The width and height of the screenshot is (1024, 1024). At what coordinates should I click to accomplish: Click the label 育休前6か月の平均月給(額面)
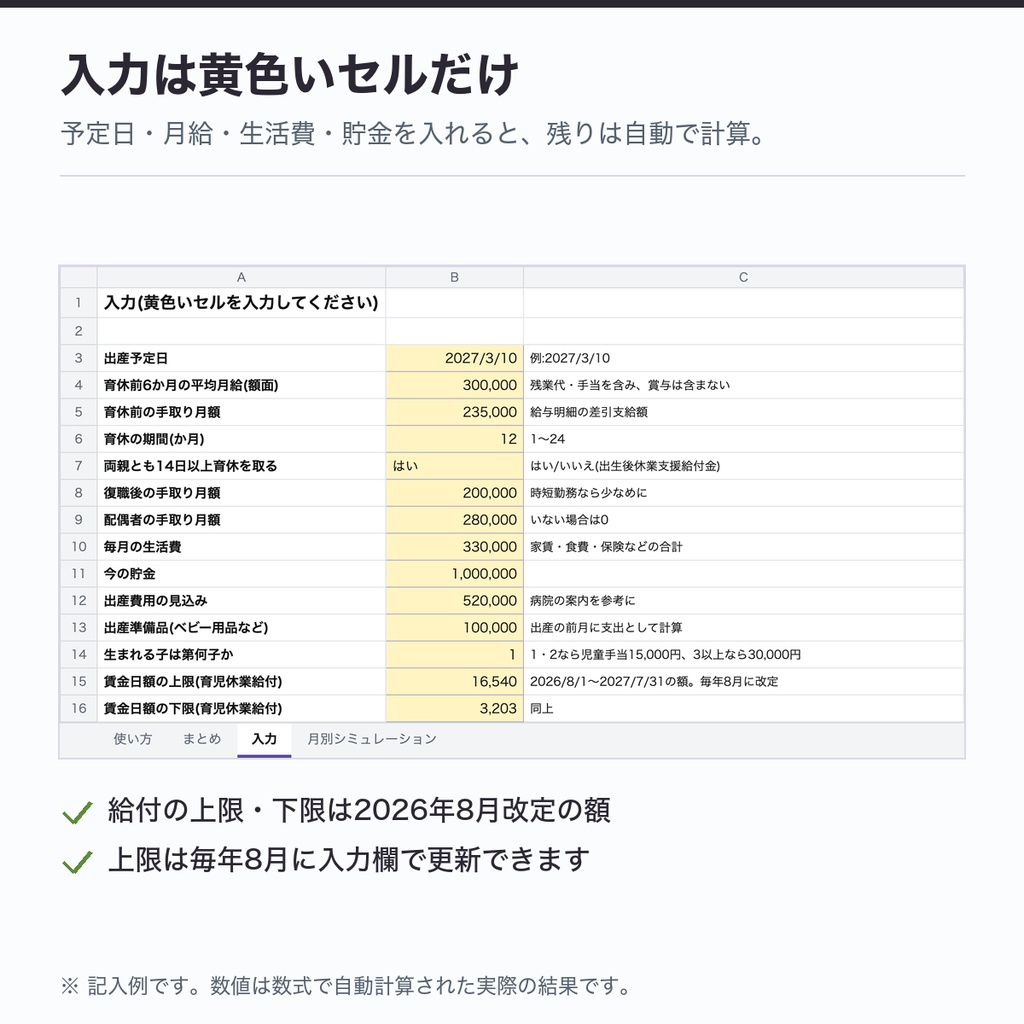tap(191, 385)
